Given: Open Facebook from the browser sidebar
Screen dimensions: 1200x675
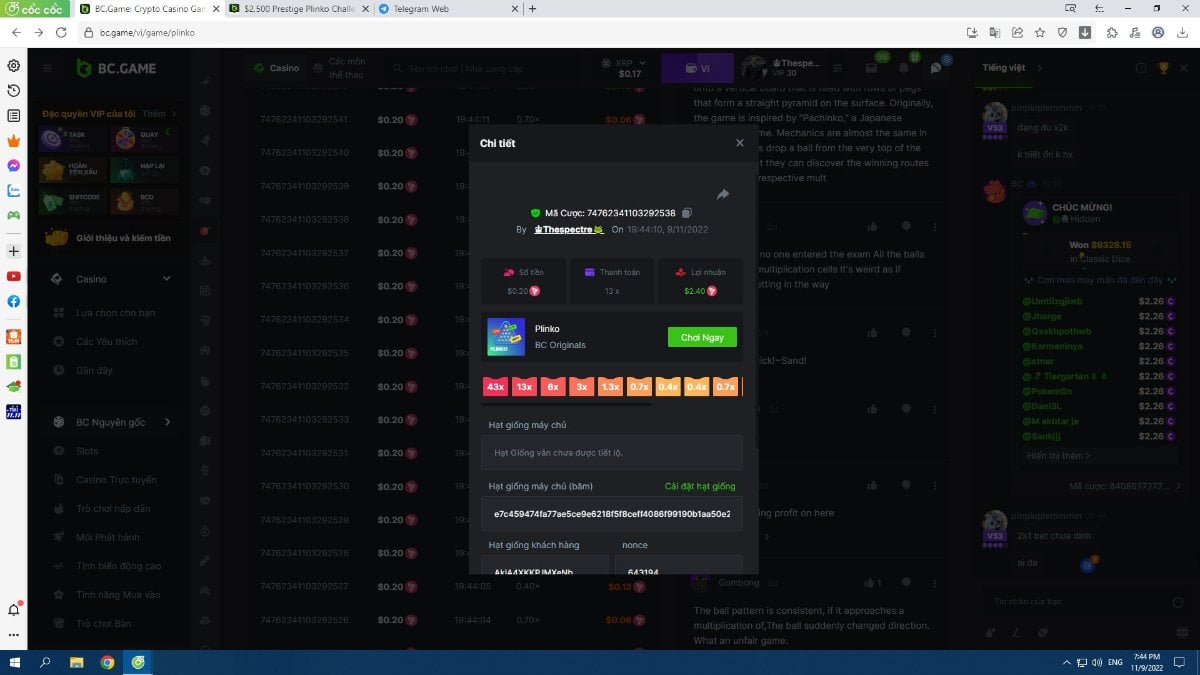Looking at the screenshot, I should [x=14, y=301].
